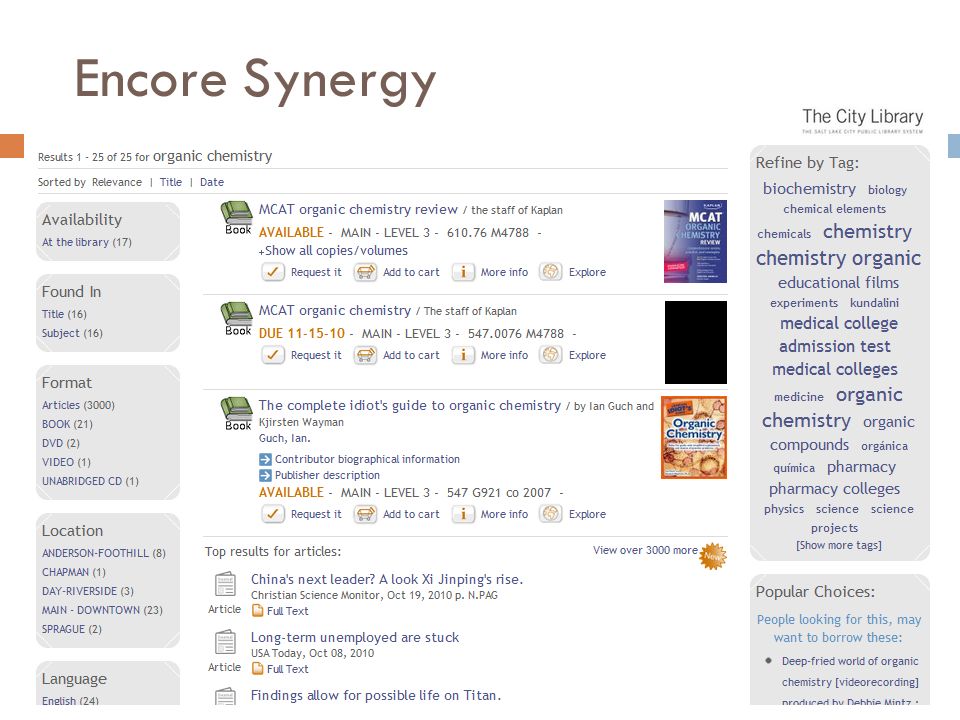Sort results by Relevance
Viewport: 960px width, 720px height.
point(117,182)
